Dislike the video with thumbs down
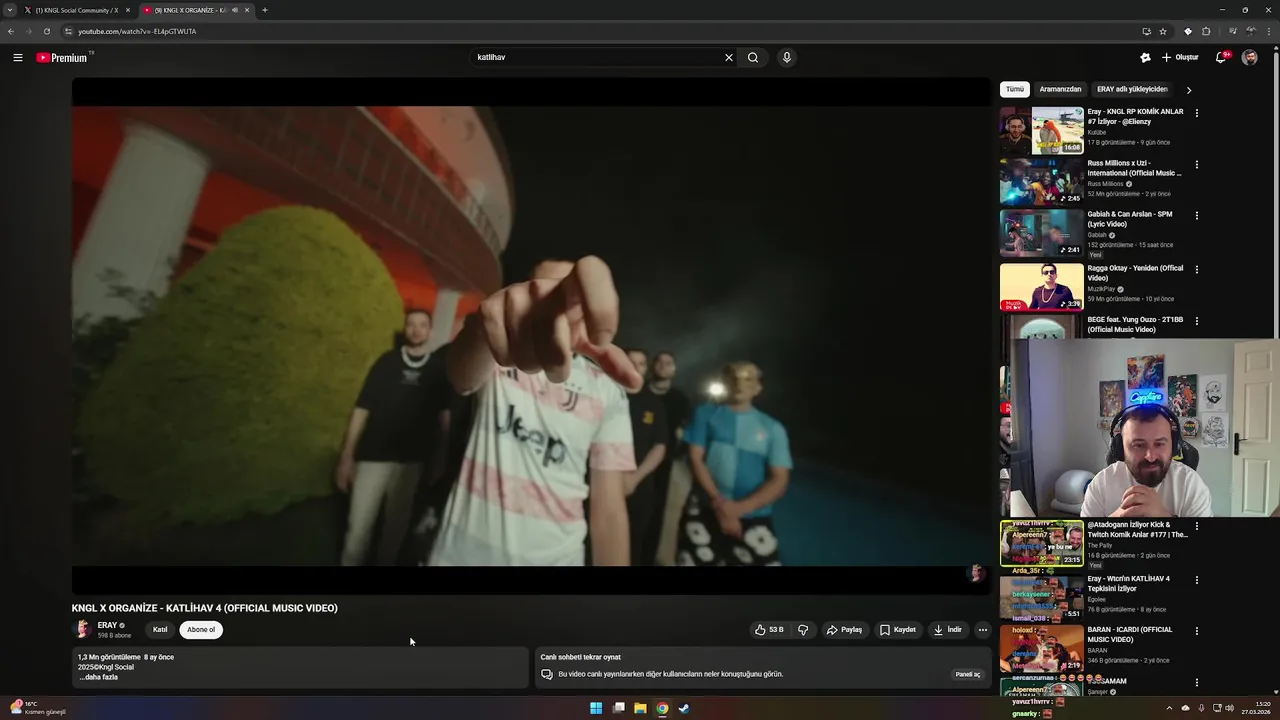This screenshot has width=1280, height=720. click(x=803, y=630)
